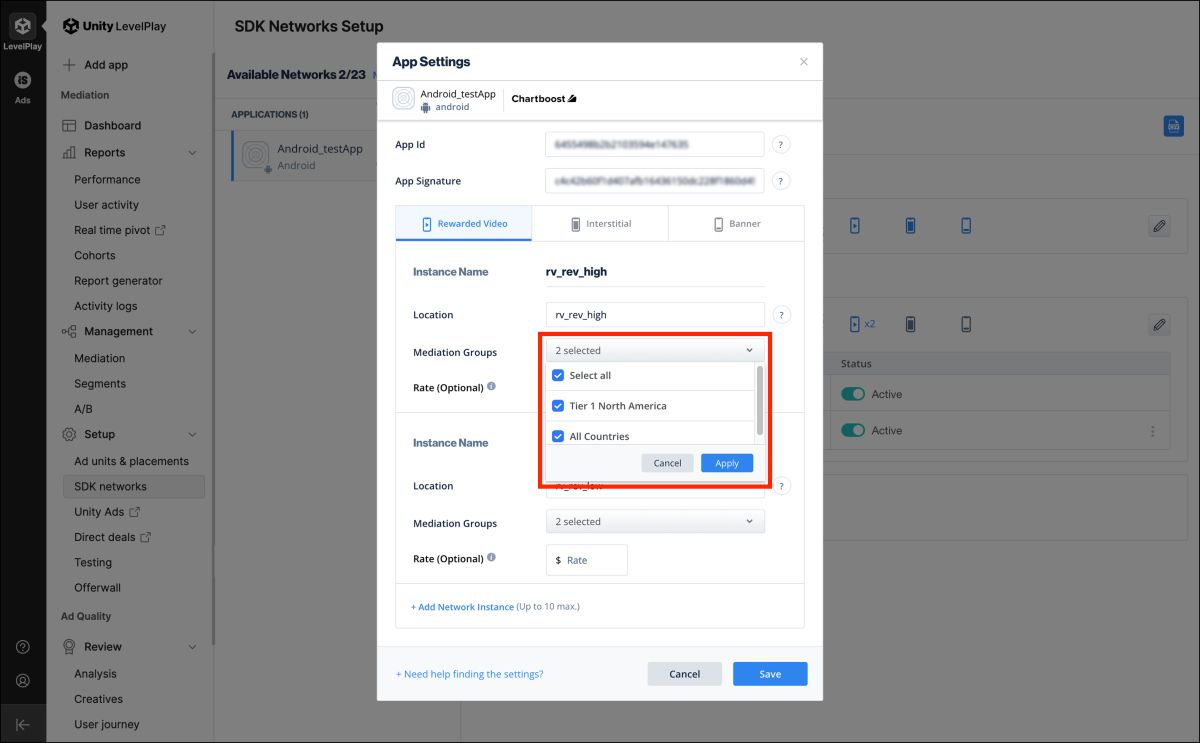The image size is (1200, 743).
Task: Toggle the second Active status switch
Action: (x=853, y=431)
